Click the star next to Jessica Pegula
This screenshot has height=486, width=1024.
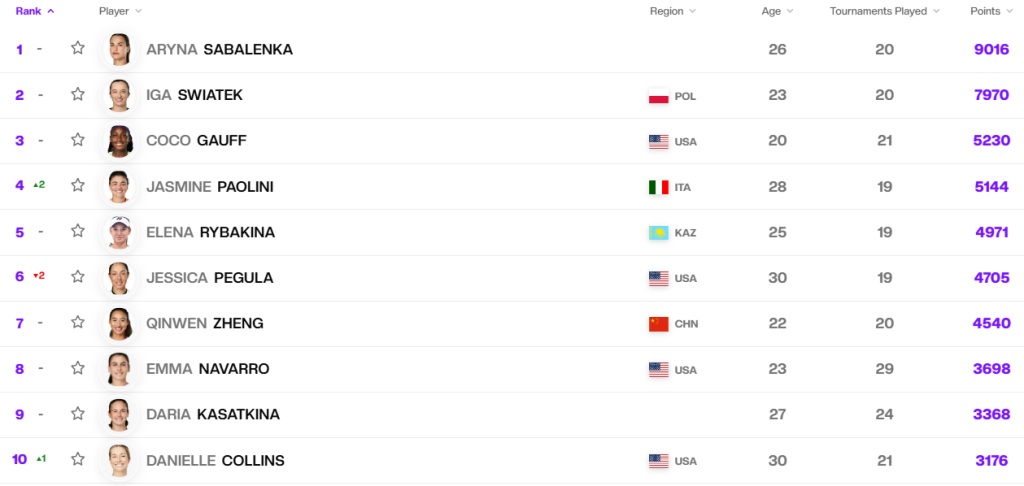pos(78,276)
